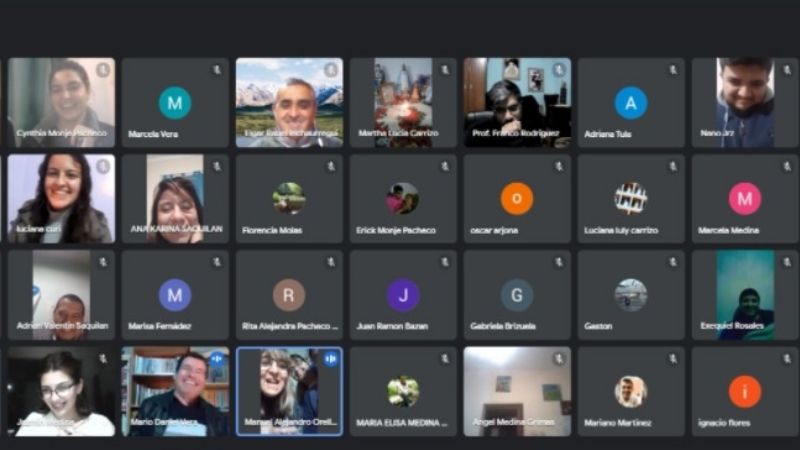Click the speaking indicator on Mario Daniel Vera's tile

217,358
